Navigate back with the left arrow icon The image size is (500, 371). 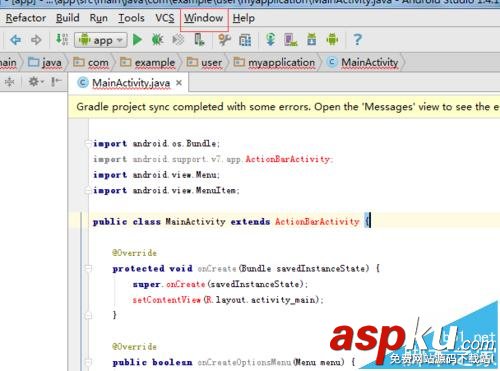(15, 40)
